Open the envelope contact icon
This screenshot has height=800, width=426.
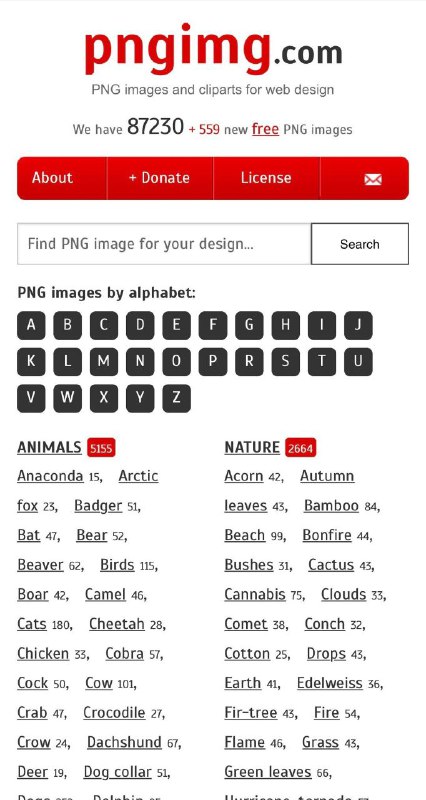pyautogui.click(x=373, y=179)
